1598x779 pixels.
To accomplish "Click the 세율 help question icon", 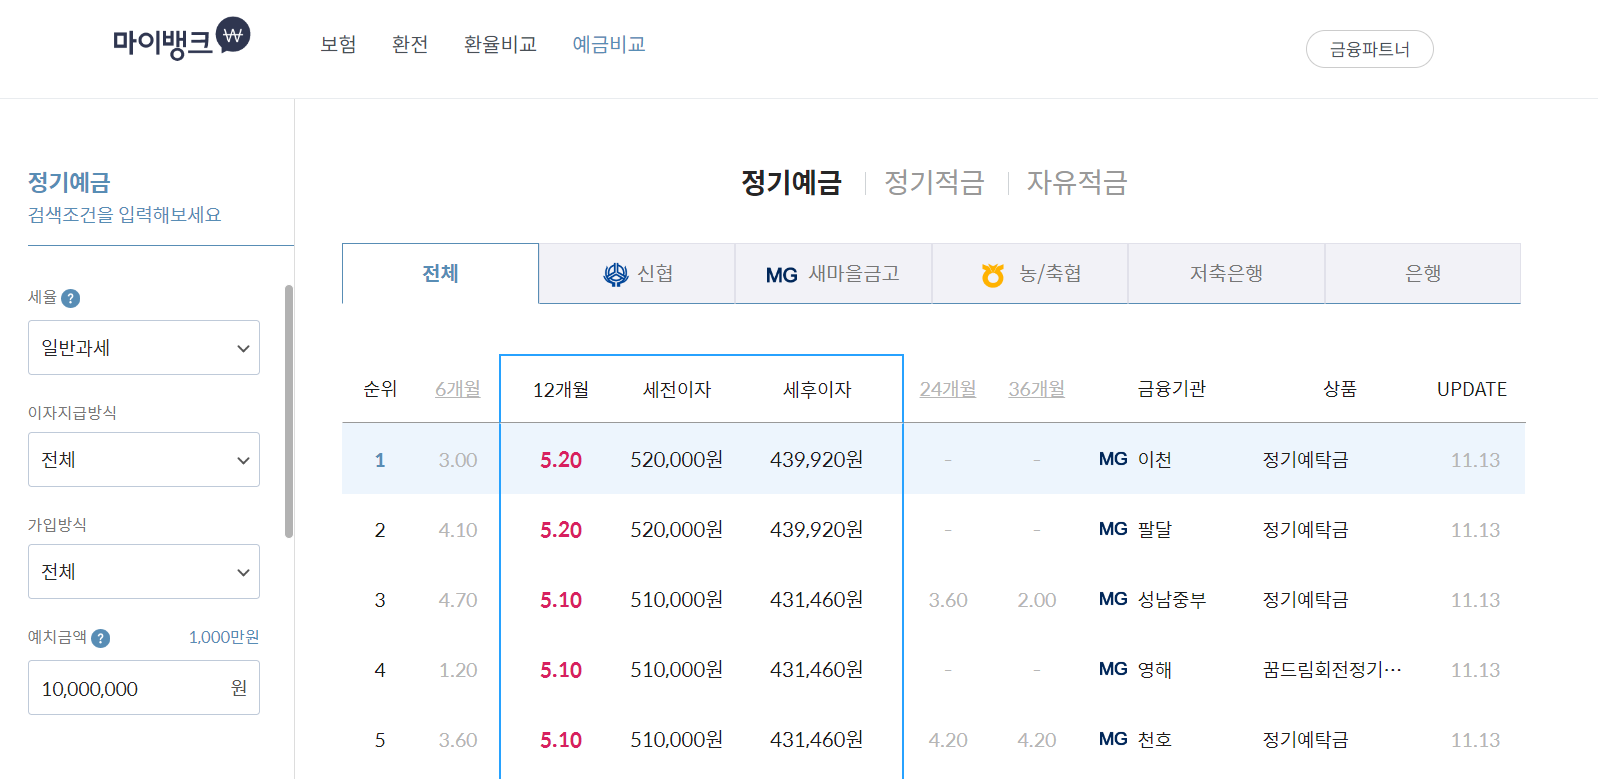I will click(70, 298).
